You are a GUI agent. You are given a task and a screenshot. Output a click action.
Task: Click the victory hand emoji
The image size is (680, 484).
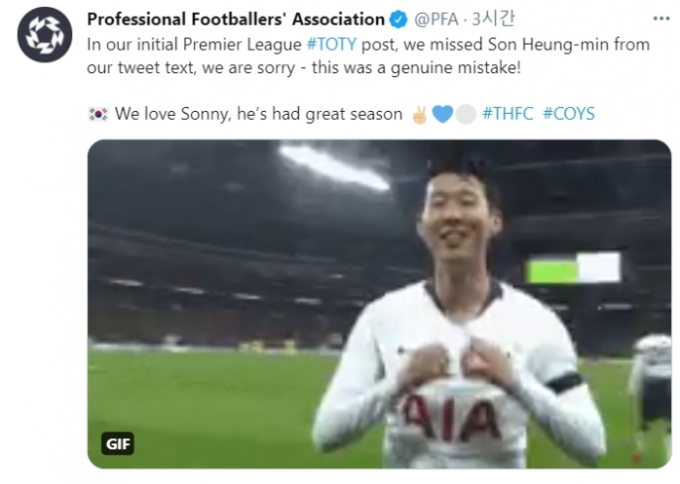419,114
